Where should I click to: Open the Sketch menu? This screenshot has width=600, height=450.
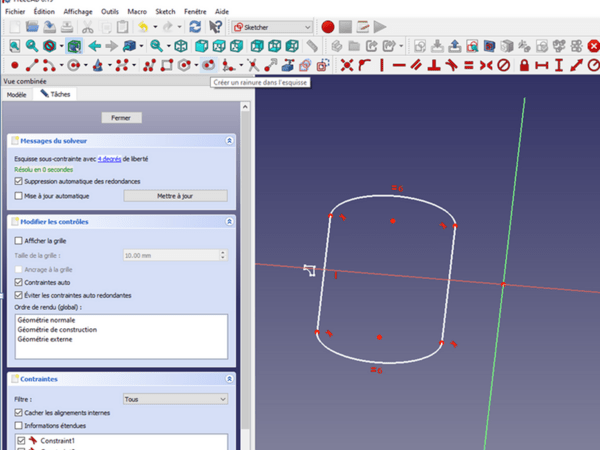[x=164, y=10]
